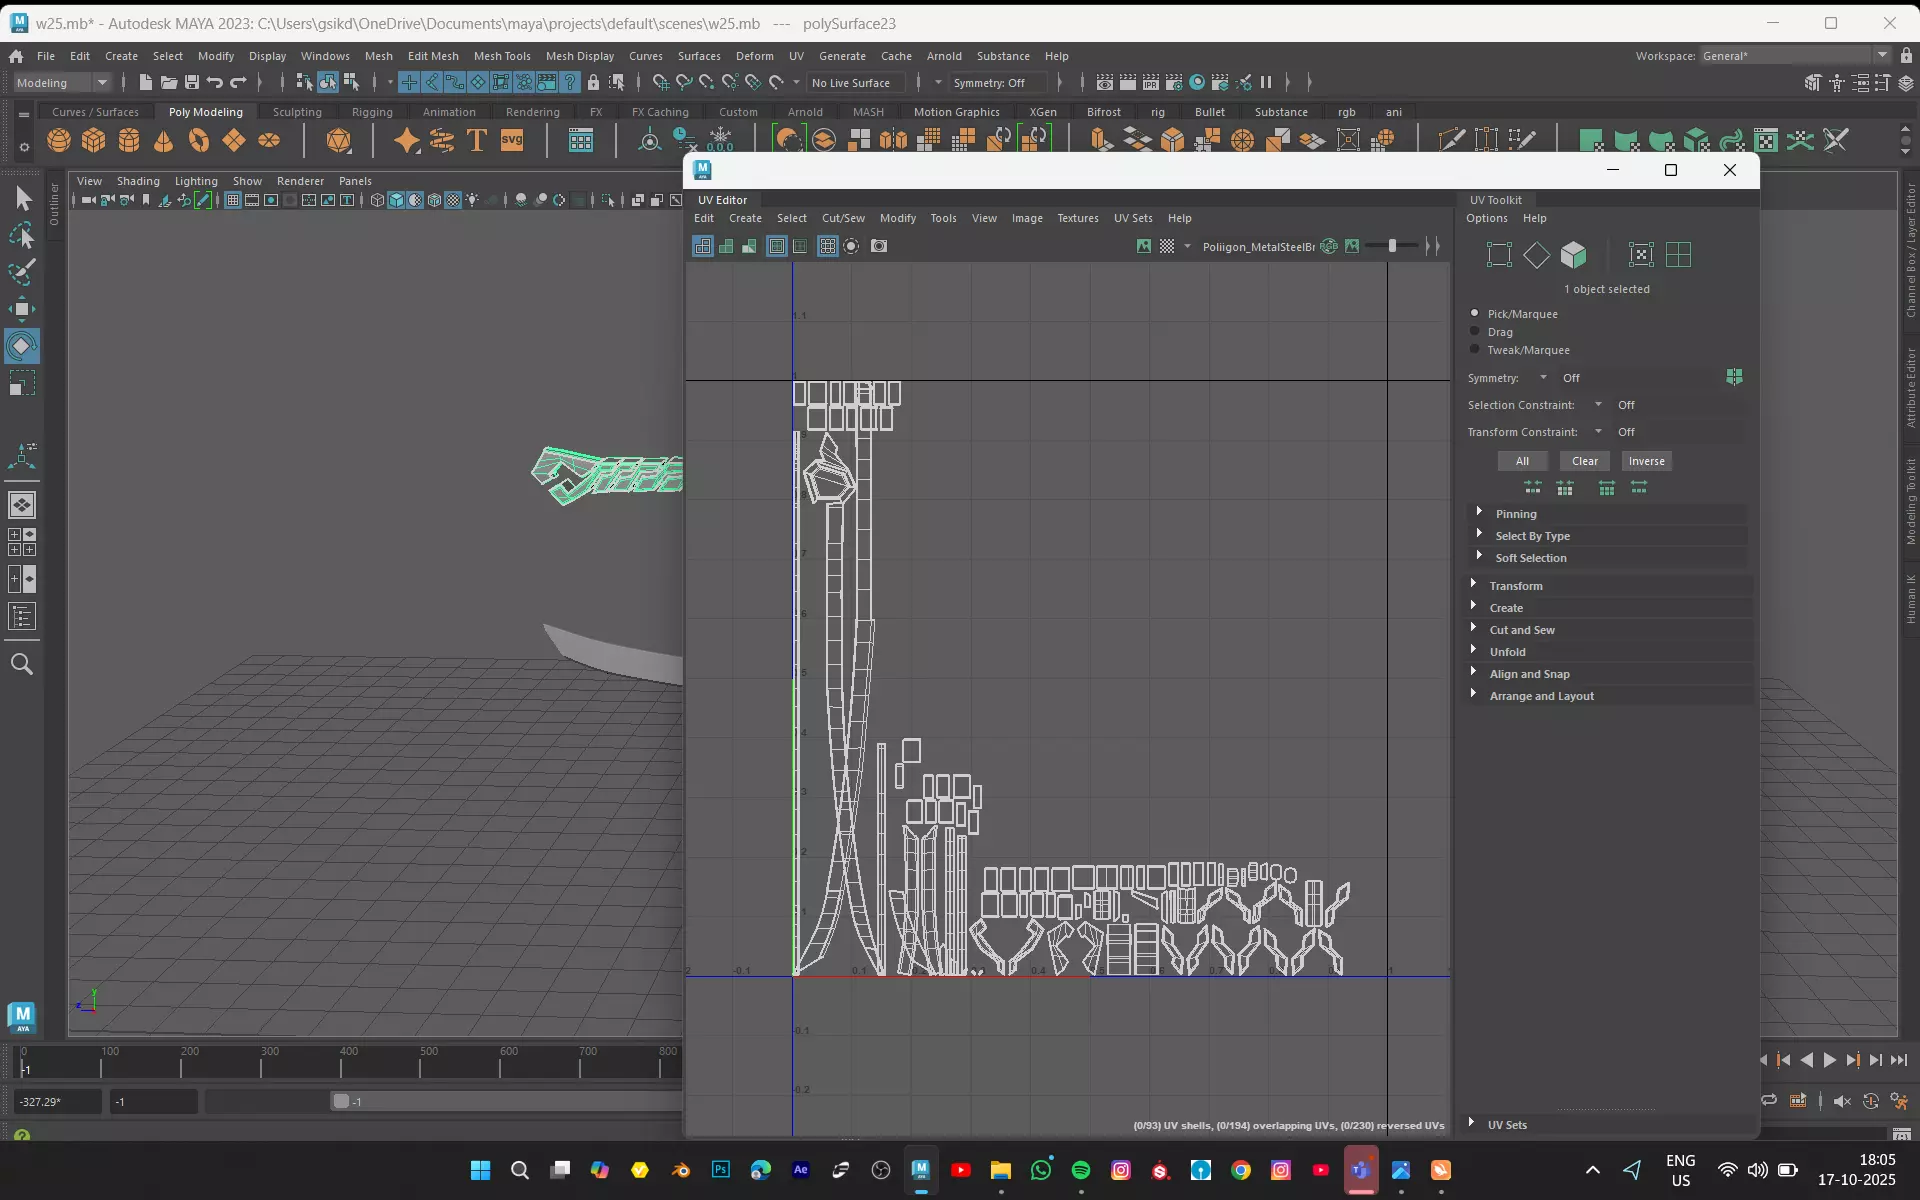Image resolution: width=1920 pixels, height=1200 pixels.
Task: Select the UV shell selection icon in UV Toolkit
Action: point(1678,255)
